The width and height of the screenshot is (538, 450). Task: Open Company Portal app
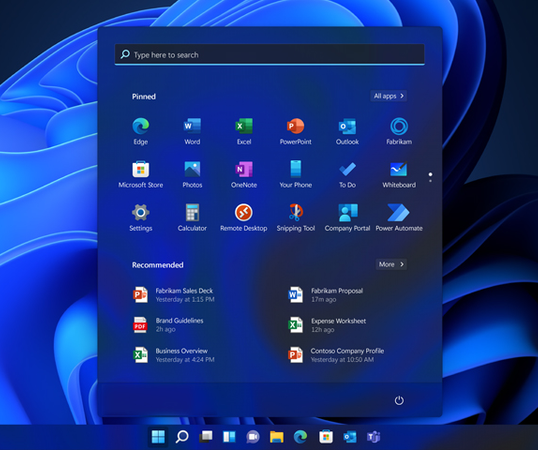point(347,217)
